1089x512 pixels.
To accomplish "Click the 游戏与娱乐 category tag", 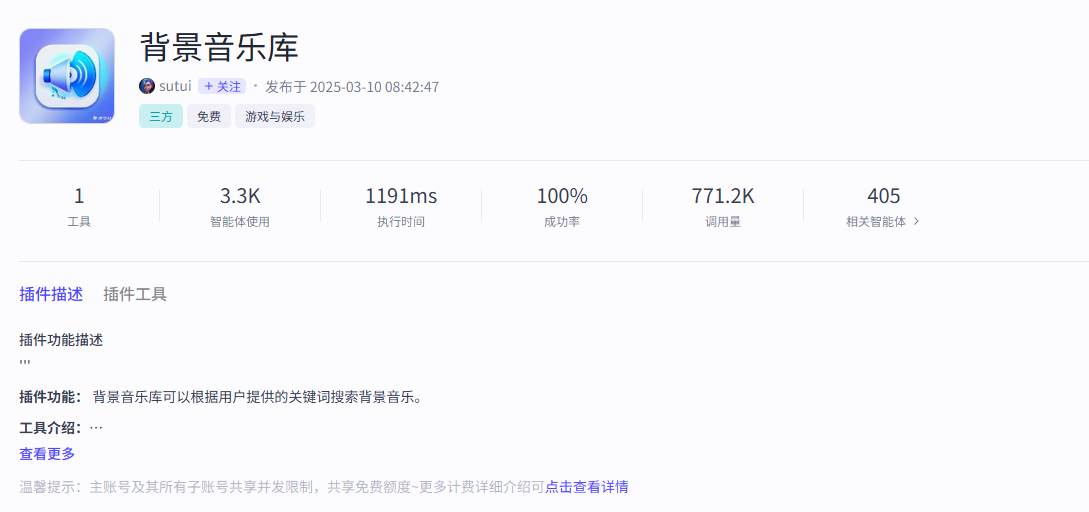I will point(274,116).
